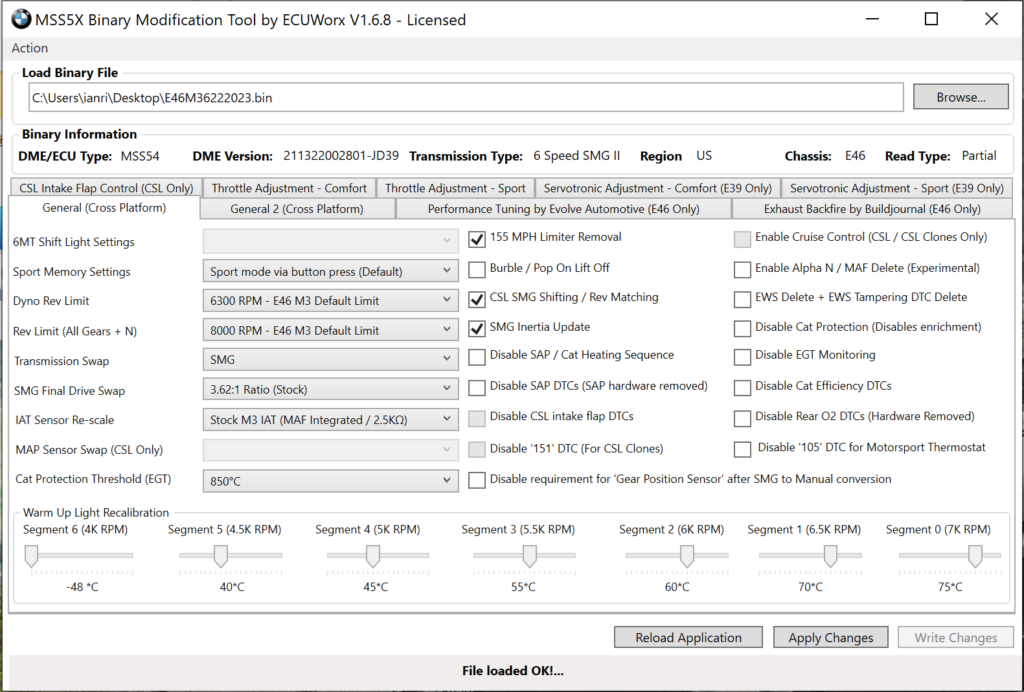Click the 'File loaded OK!...' status text
This screenshot has width=1024, height=692.
(x=513, y=670)
